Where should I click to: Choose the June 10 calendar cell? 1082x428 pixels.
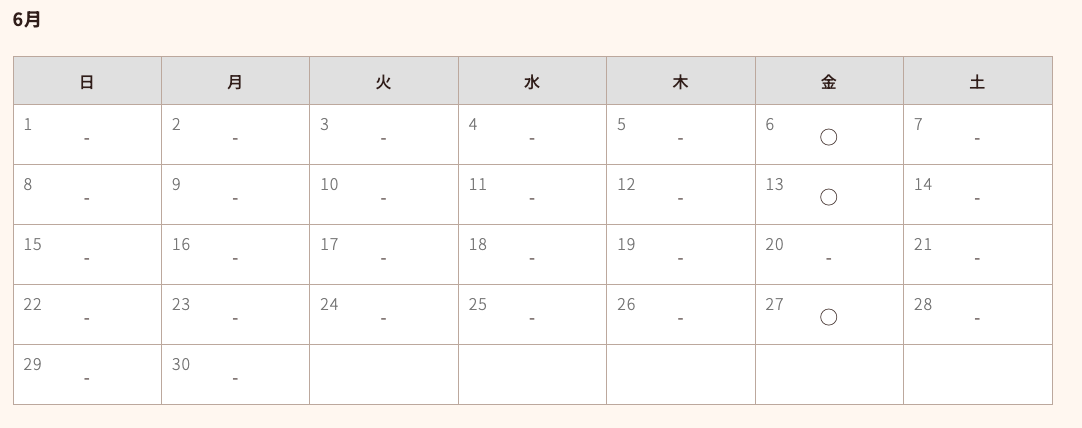coord(384,195)
